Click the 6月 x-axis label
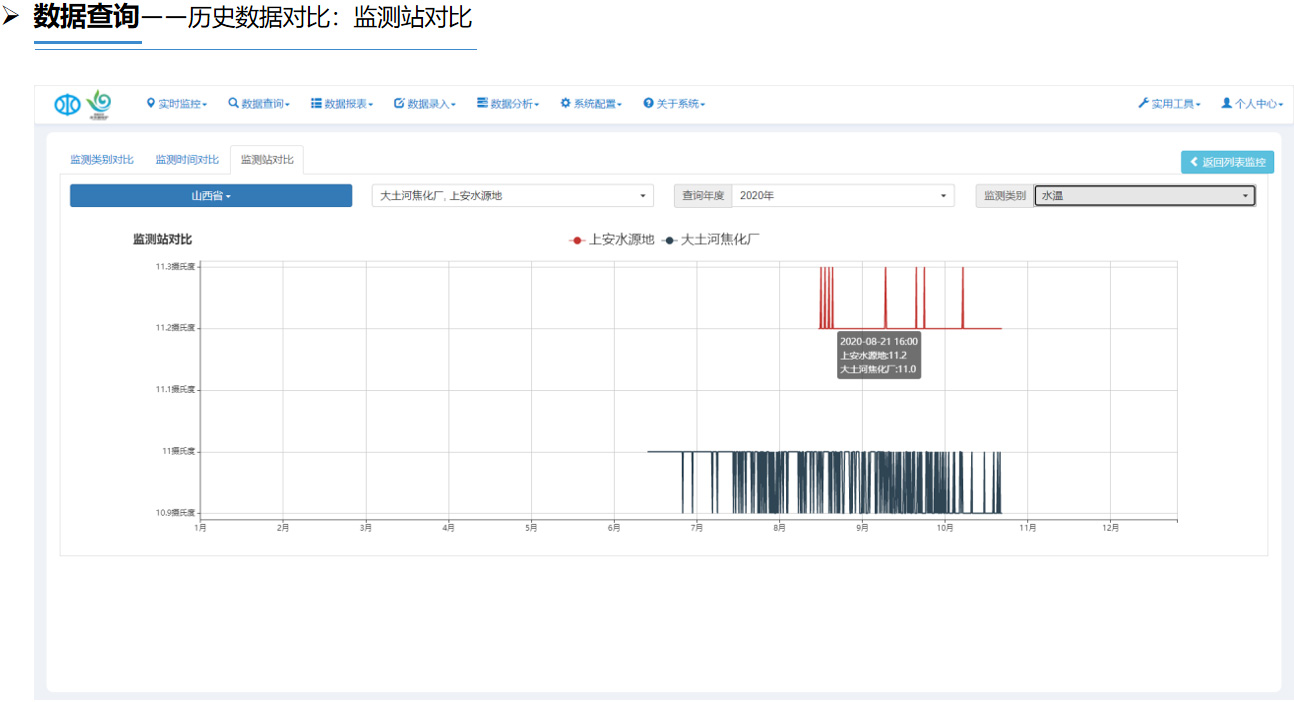This screenshot has width=1294, height=702. 614,528
